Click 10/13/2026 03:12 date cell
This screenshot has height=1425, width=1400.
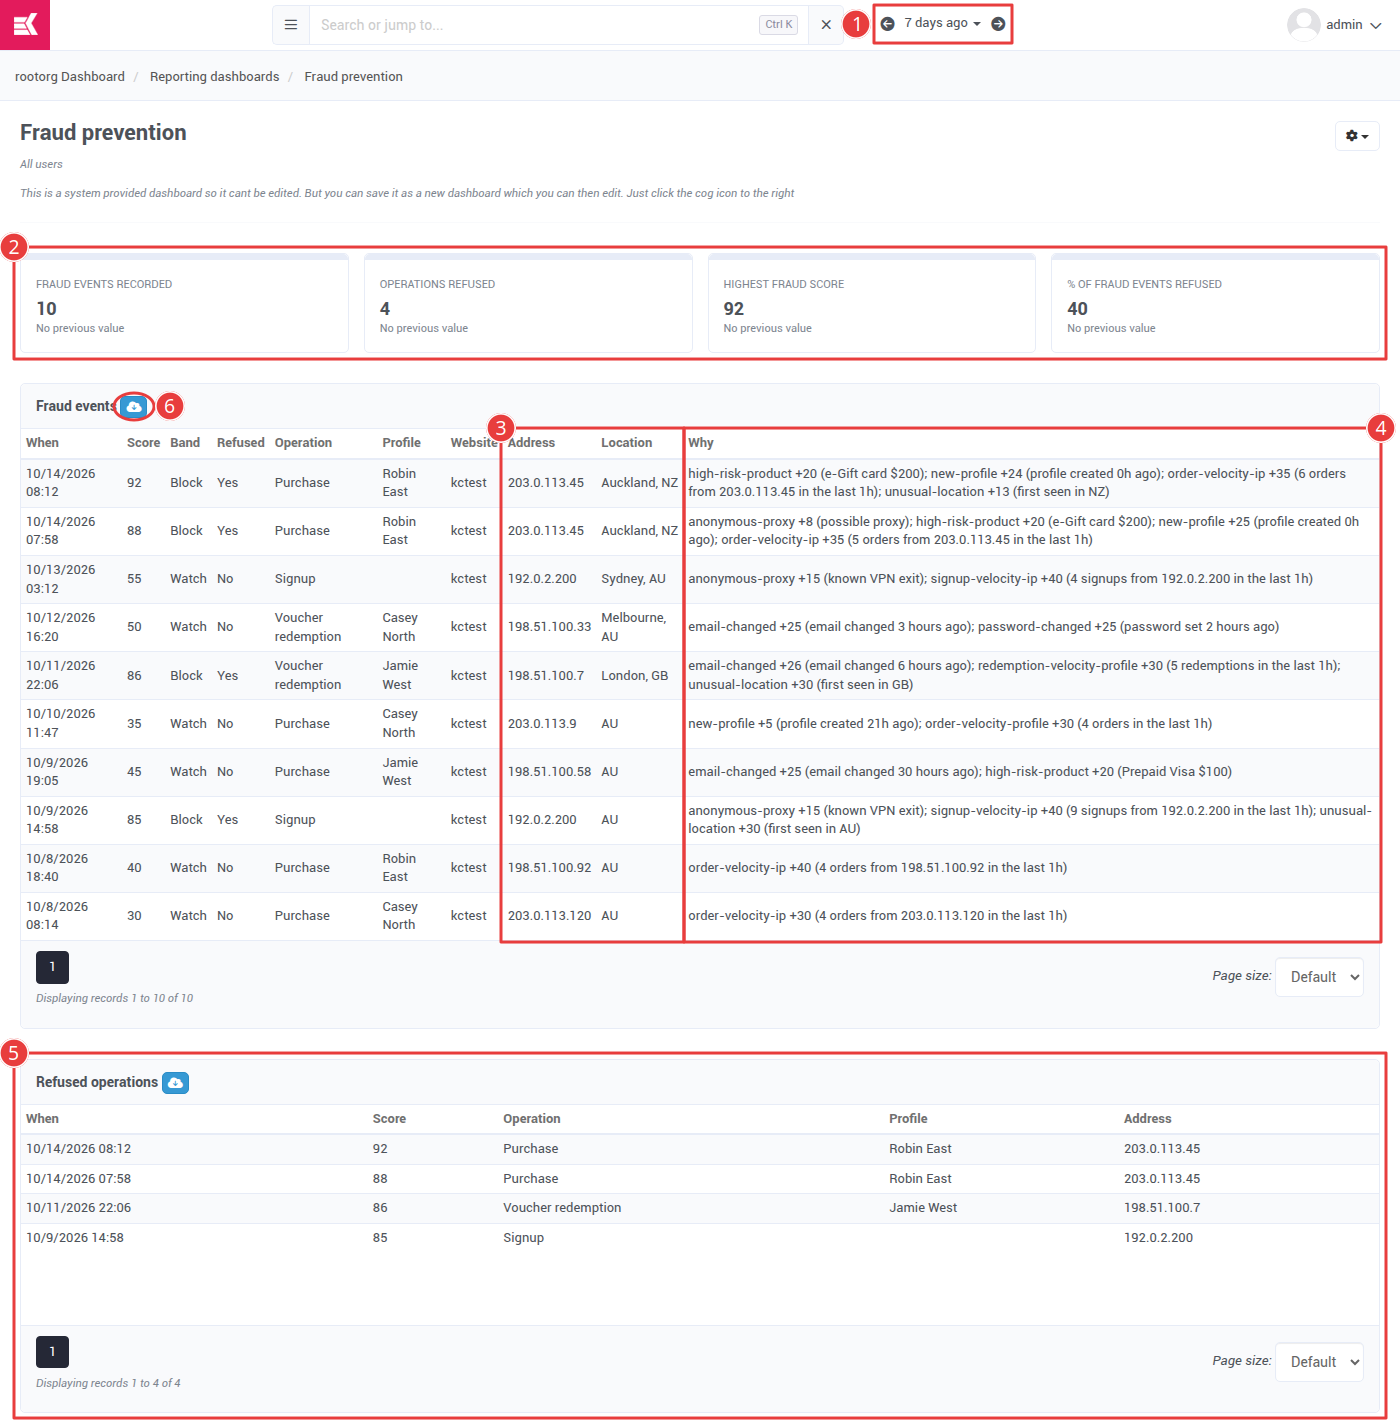(x=61, y=579)
